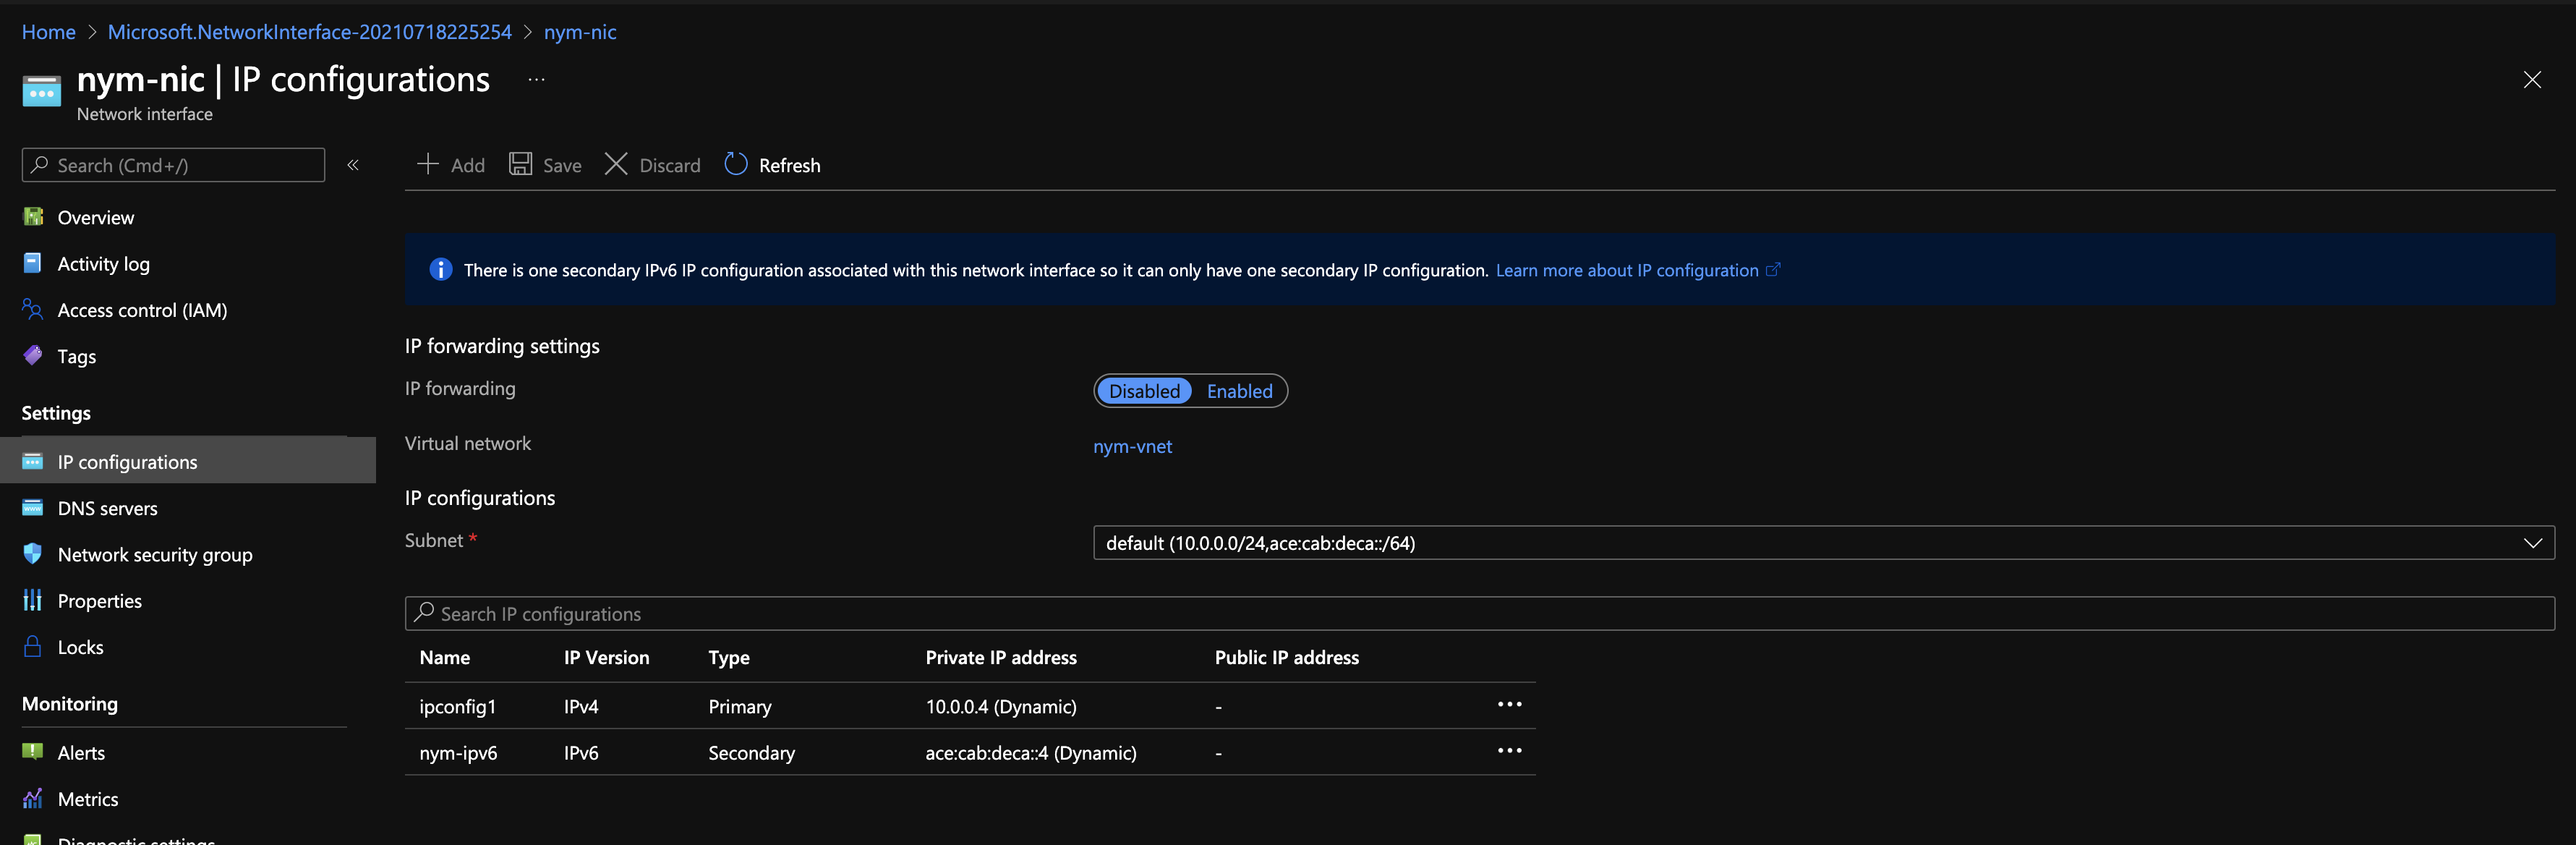
Task: Open the Overview menu item
Action: (95, 217)
